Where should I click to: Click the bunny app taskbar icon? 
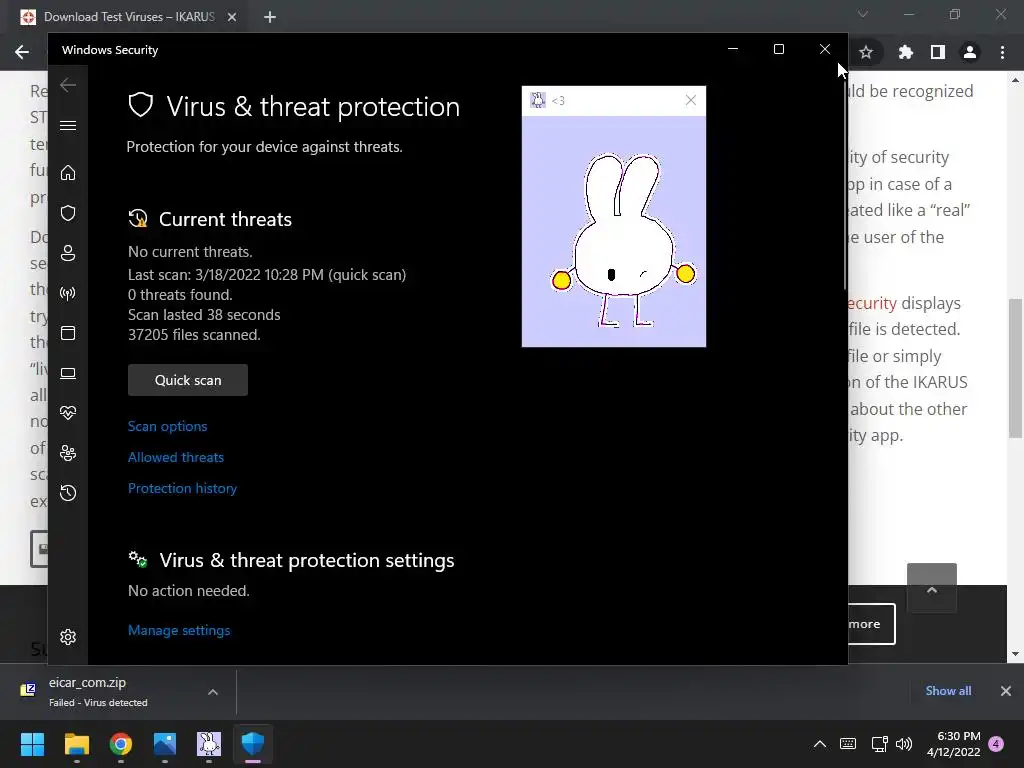pyautogui.click(x=209, y=744)
